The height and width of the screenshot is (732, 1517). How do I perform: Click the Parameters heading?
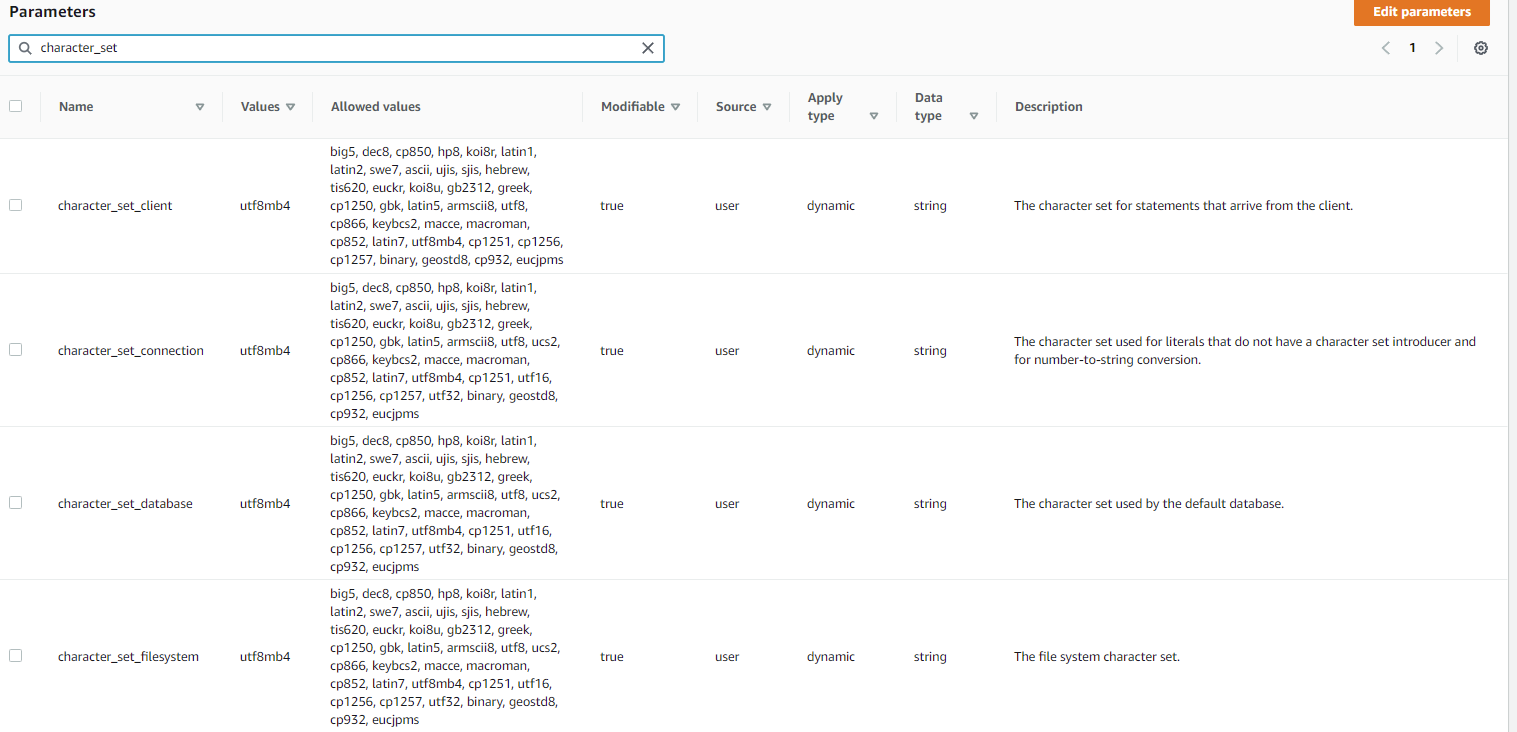(x=52, y=12)
